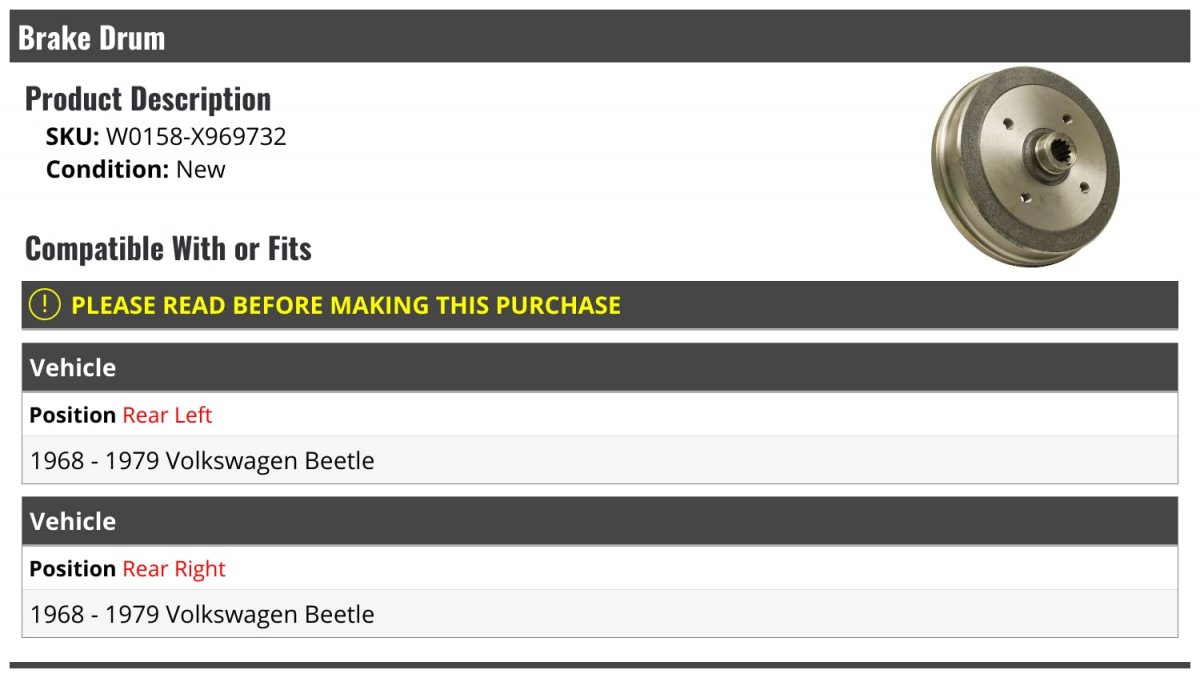The image size is (1200, 678).
Task: Click the Compatible With or Fits heading
Action: [x=168, y=249]
